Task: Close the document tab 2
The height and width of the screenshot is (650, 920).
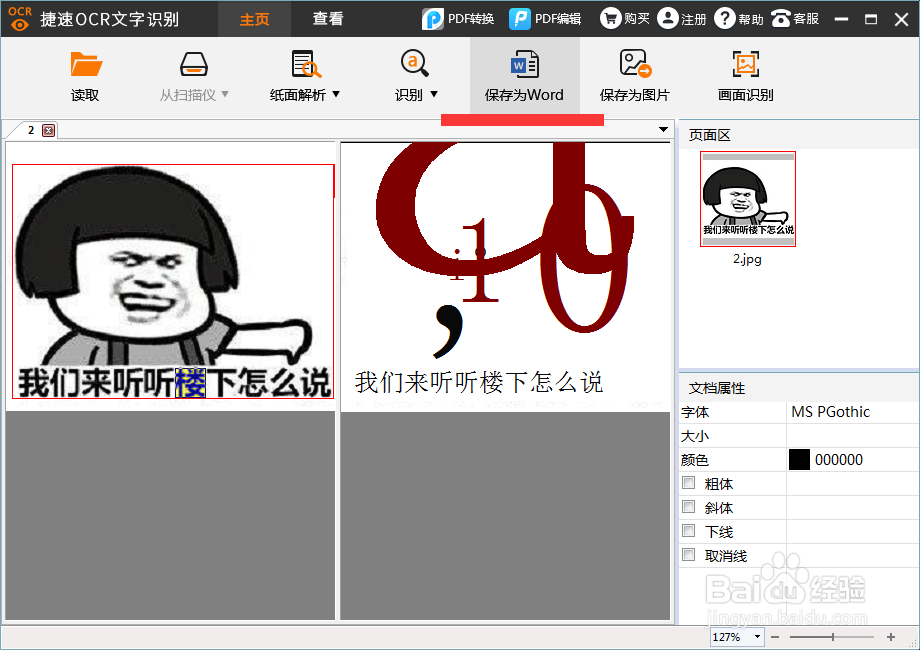Action: 49,130
